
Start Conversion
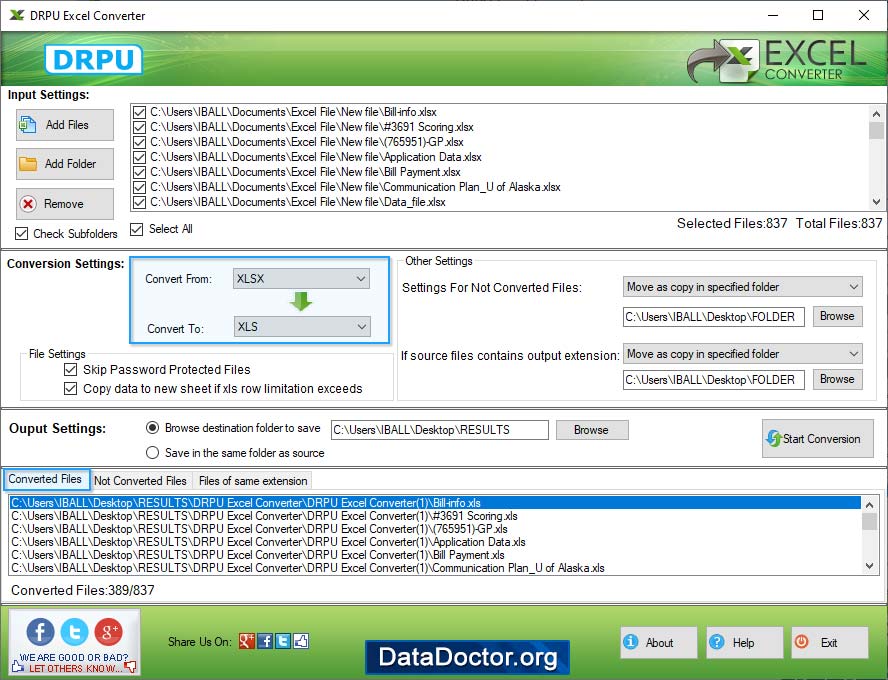(x=818, y=438)
